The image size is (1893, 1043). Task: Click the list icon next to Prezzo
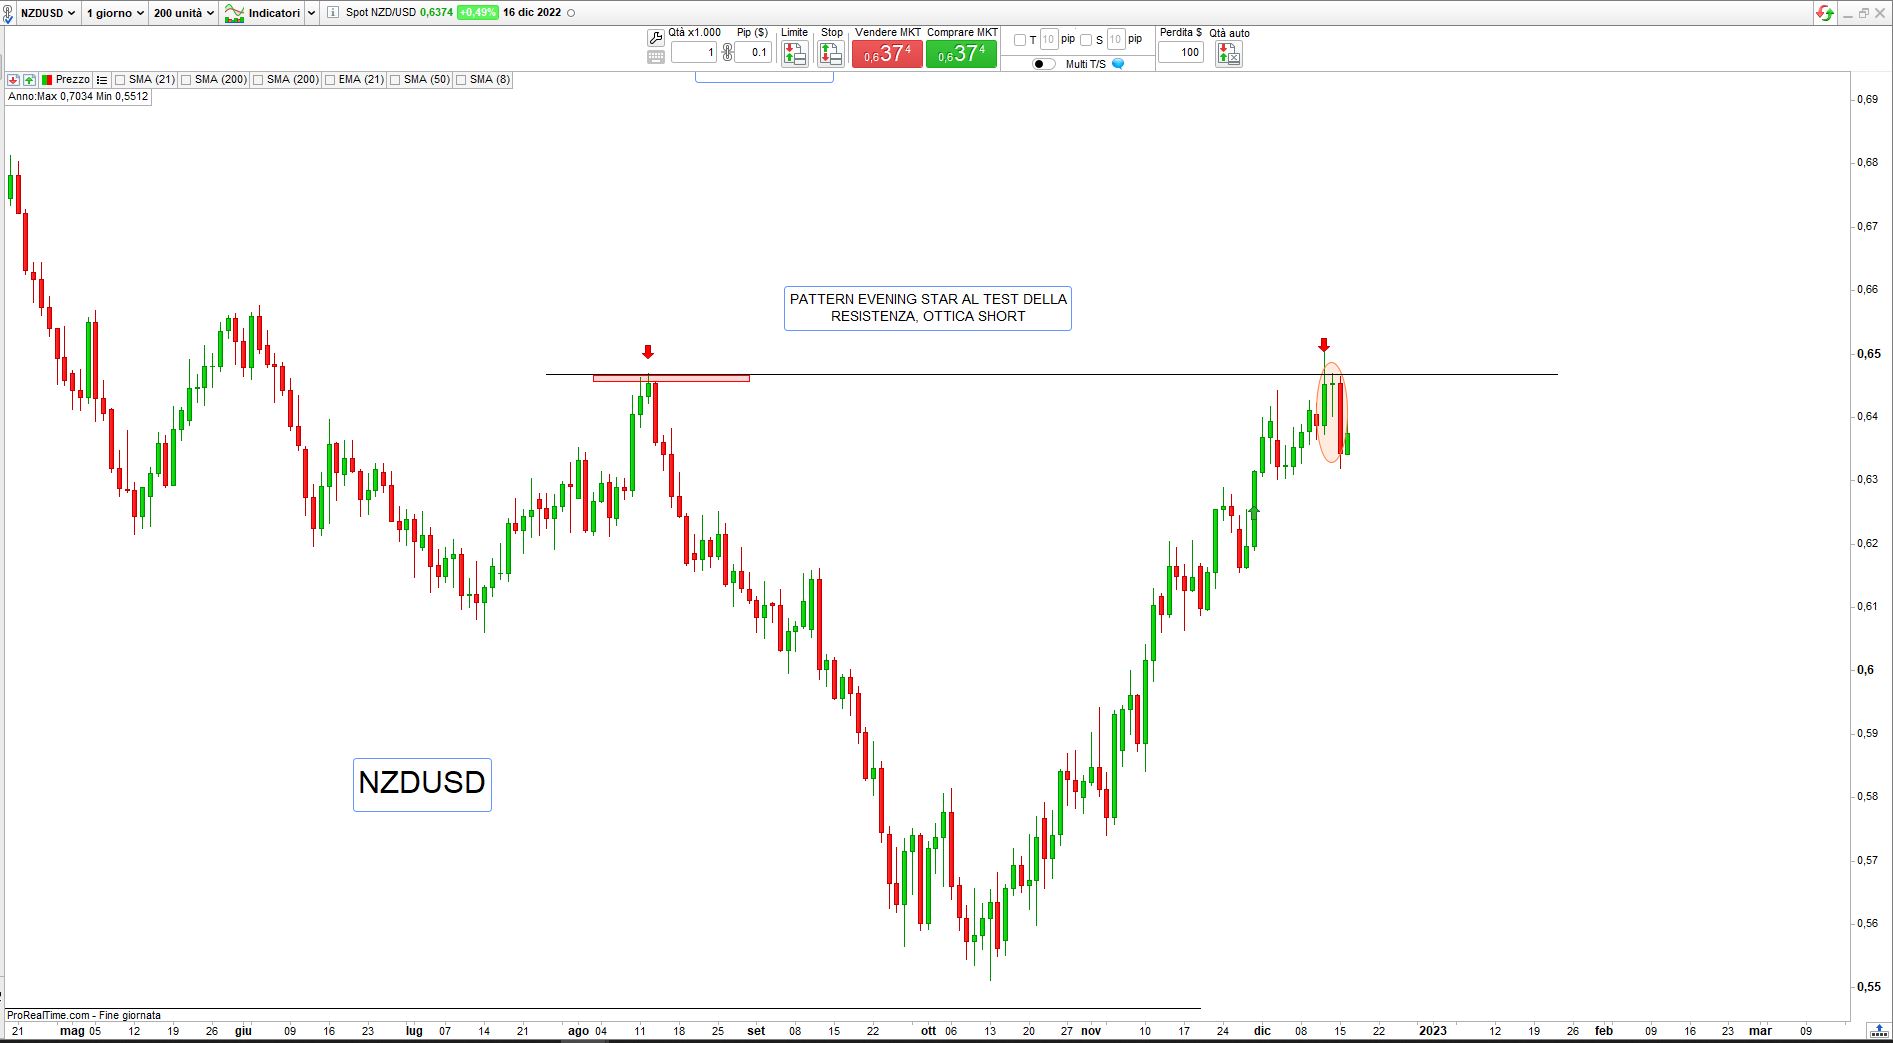(x=102, y=80)
